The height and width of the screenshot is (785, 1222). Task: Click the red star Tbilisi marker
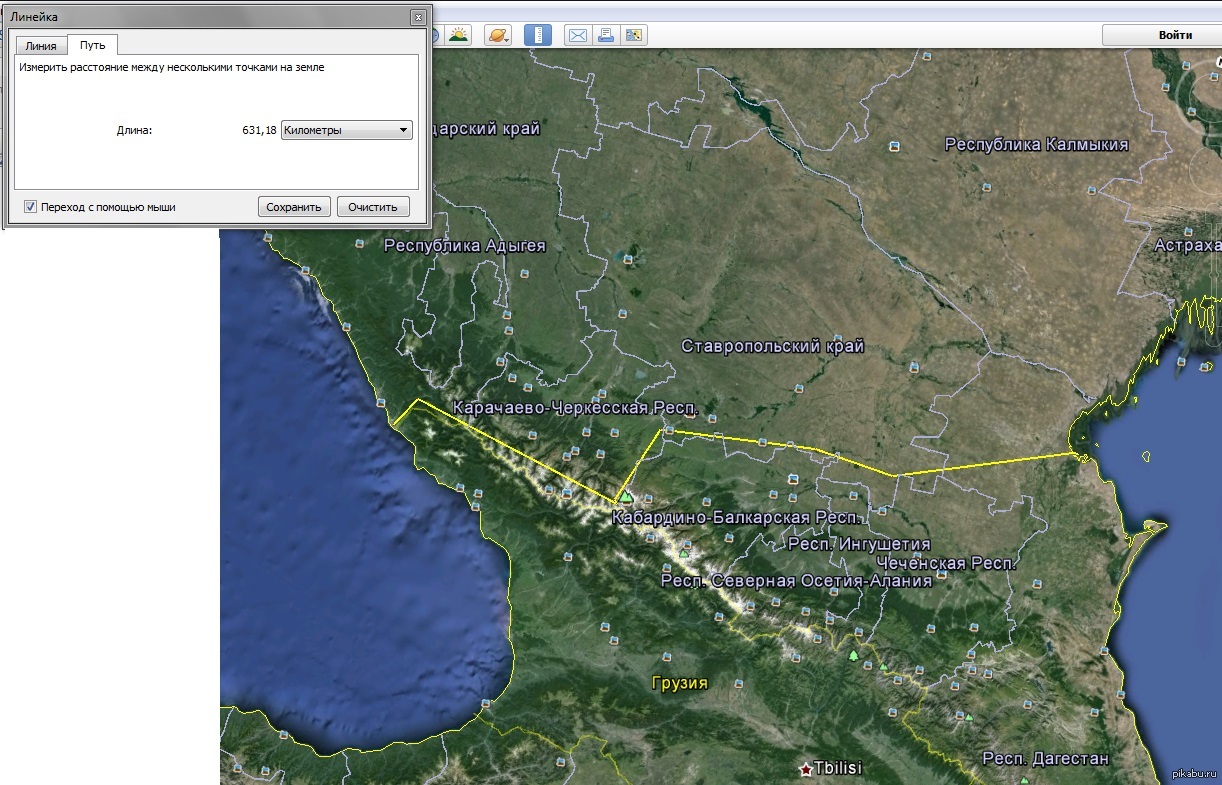pos(806,769)
